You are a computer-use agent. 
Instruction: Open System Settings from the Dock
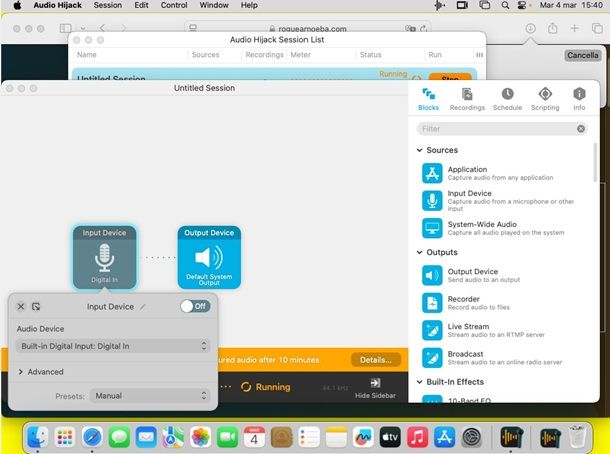pos(472,437)
